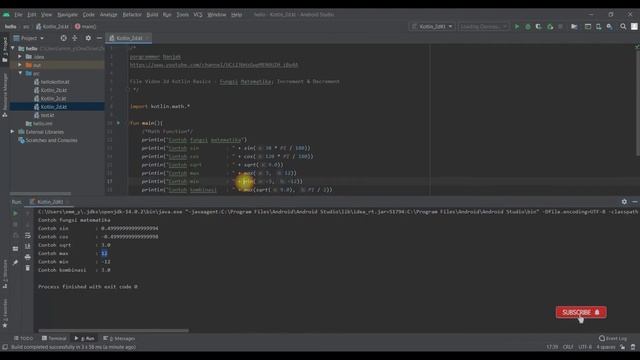Open Run panel gear settings
640x360 pixels.
624,202
